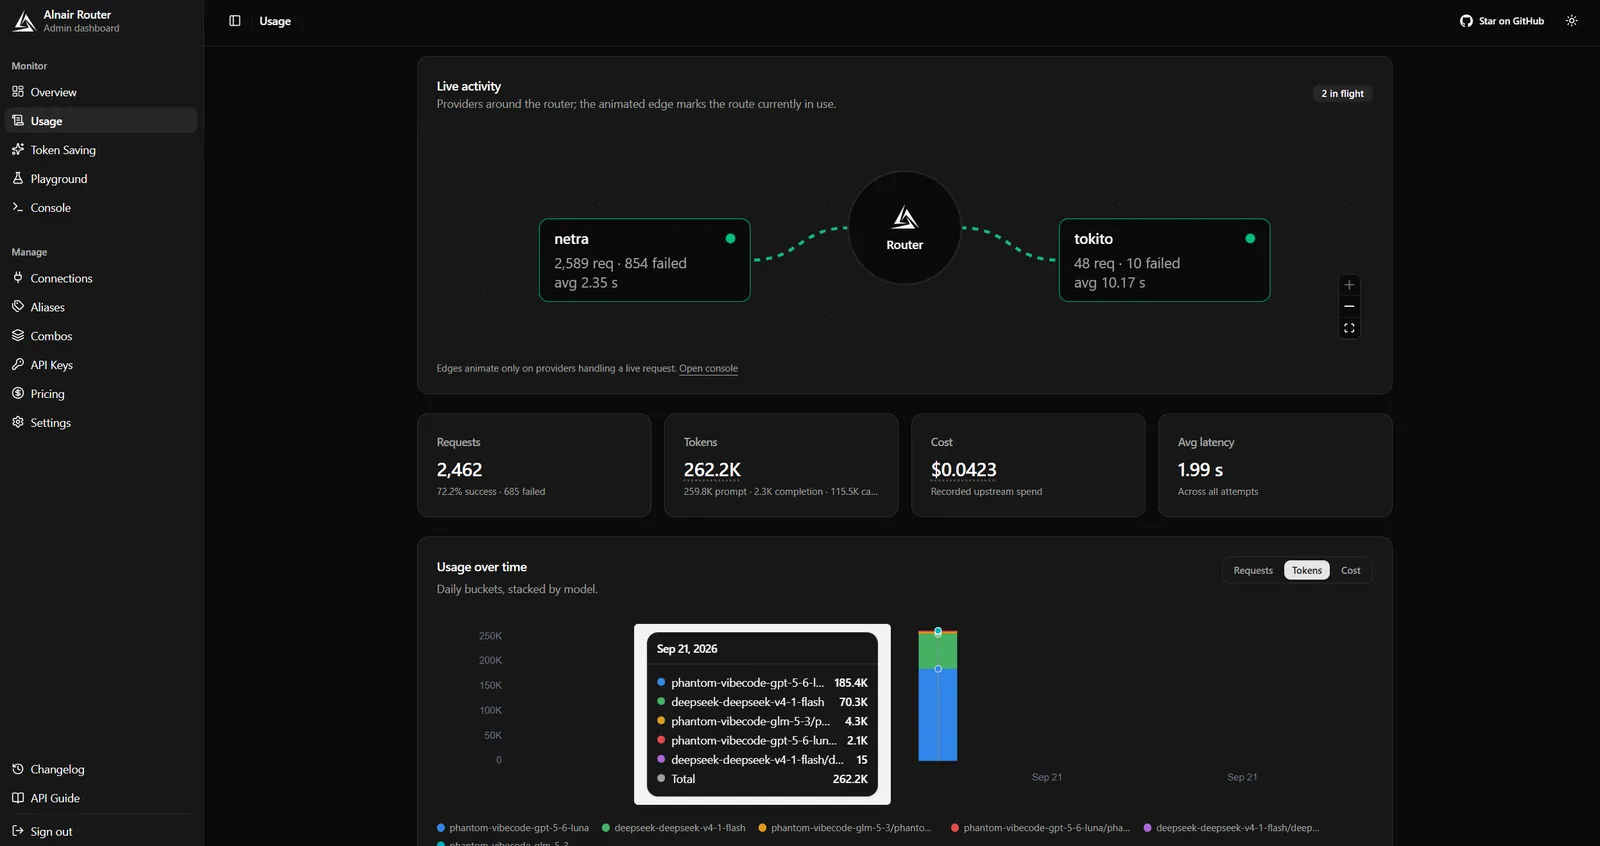Click the API Guide book icon
This screenshot has height=846, width=1600.
[x=18, y=798]
